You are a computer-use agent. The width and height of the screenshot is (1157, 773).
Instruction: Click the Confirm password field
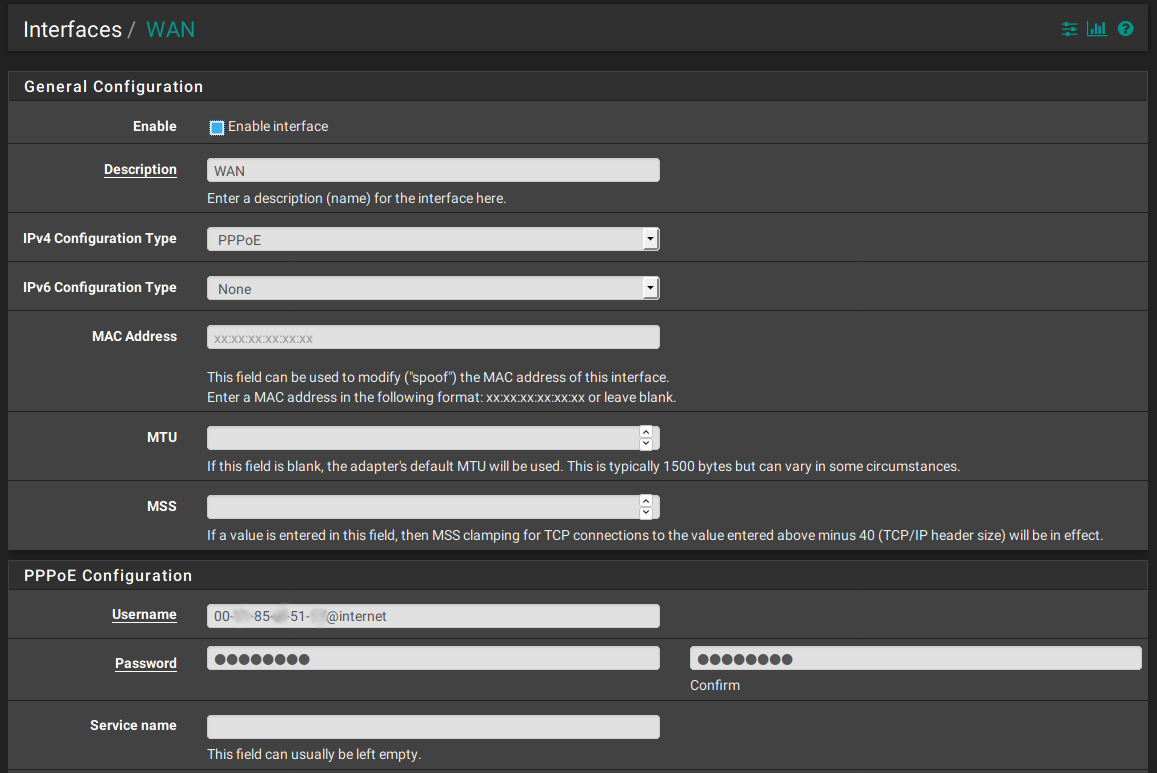[x=915, y=658]
